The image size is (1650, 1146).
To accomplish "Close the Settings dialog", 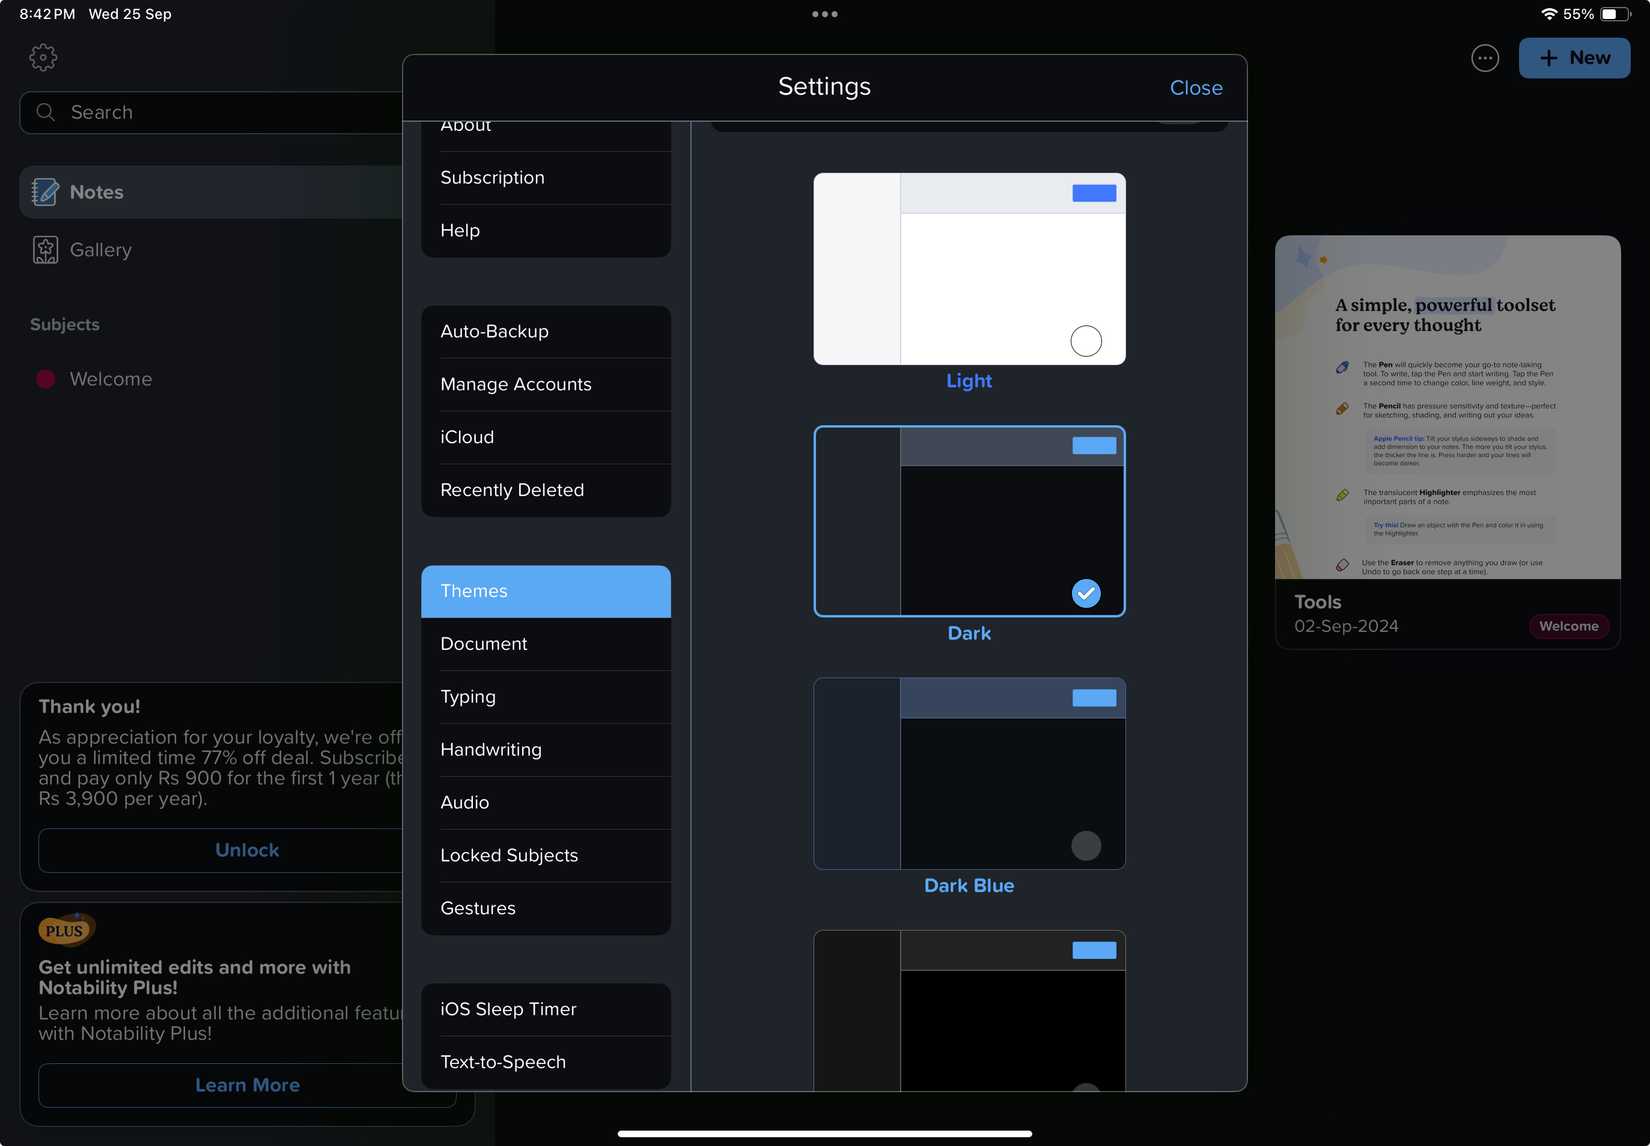I will tap(1196, 88).
